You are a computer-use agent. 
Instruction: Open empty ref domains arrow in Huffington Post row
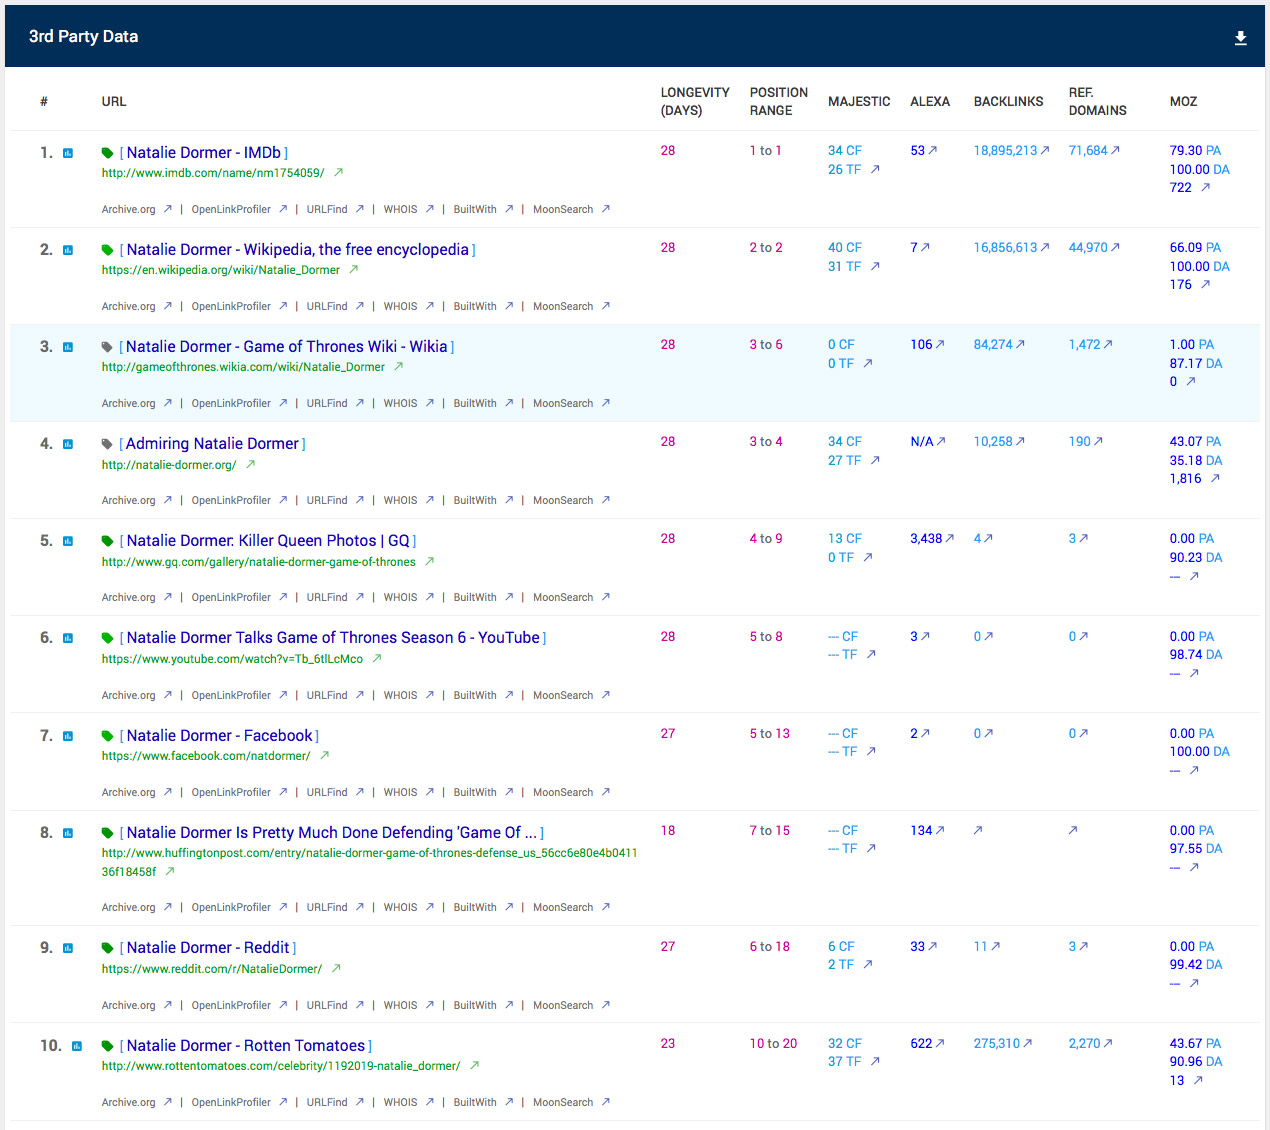pos(1073,830)
